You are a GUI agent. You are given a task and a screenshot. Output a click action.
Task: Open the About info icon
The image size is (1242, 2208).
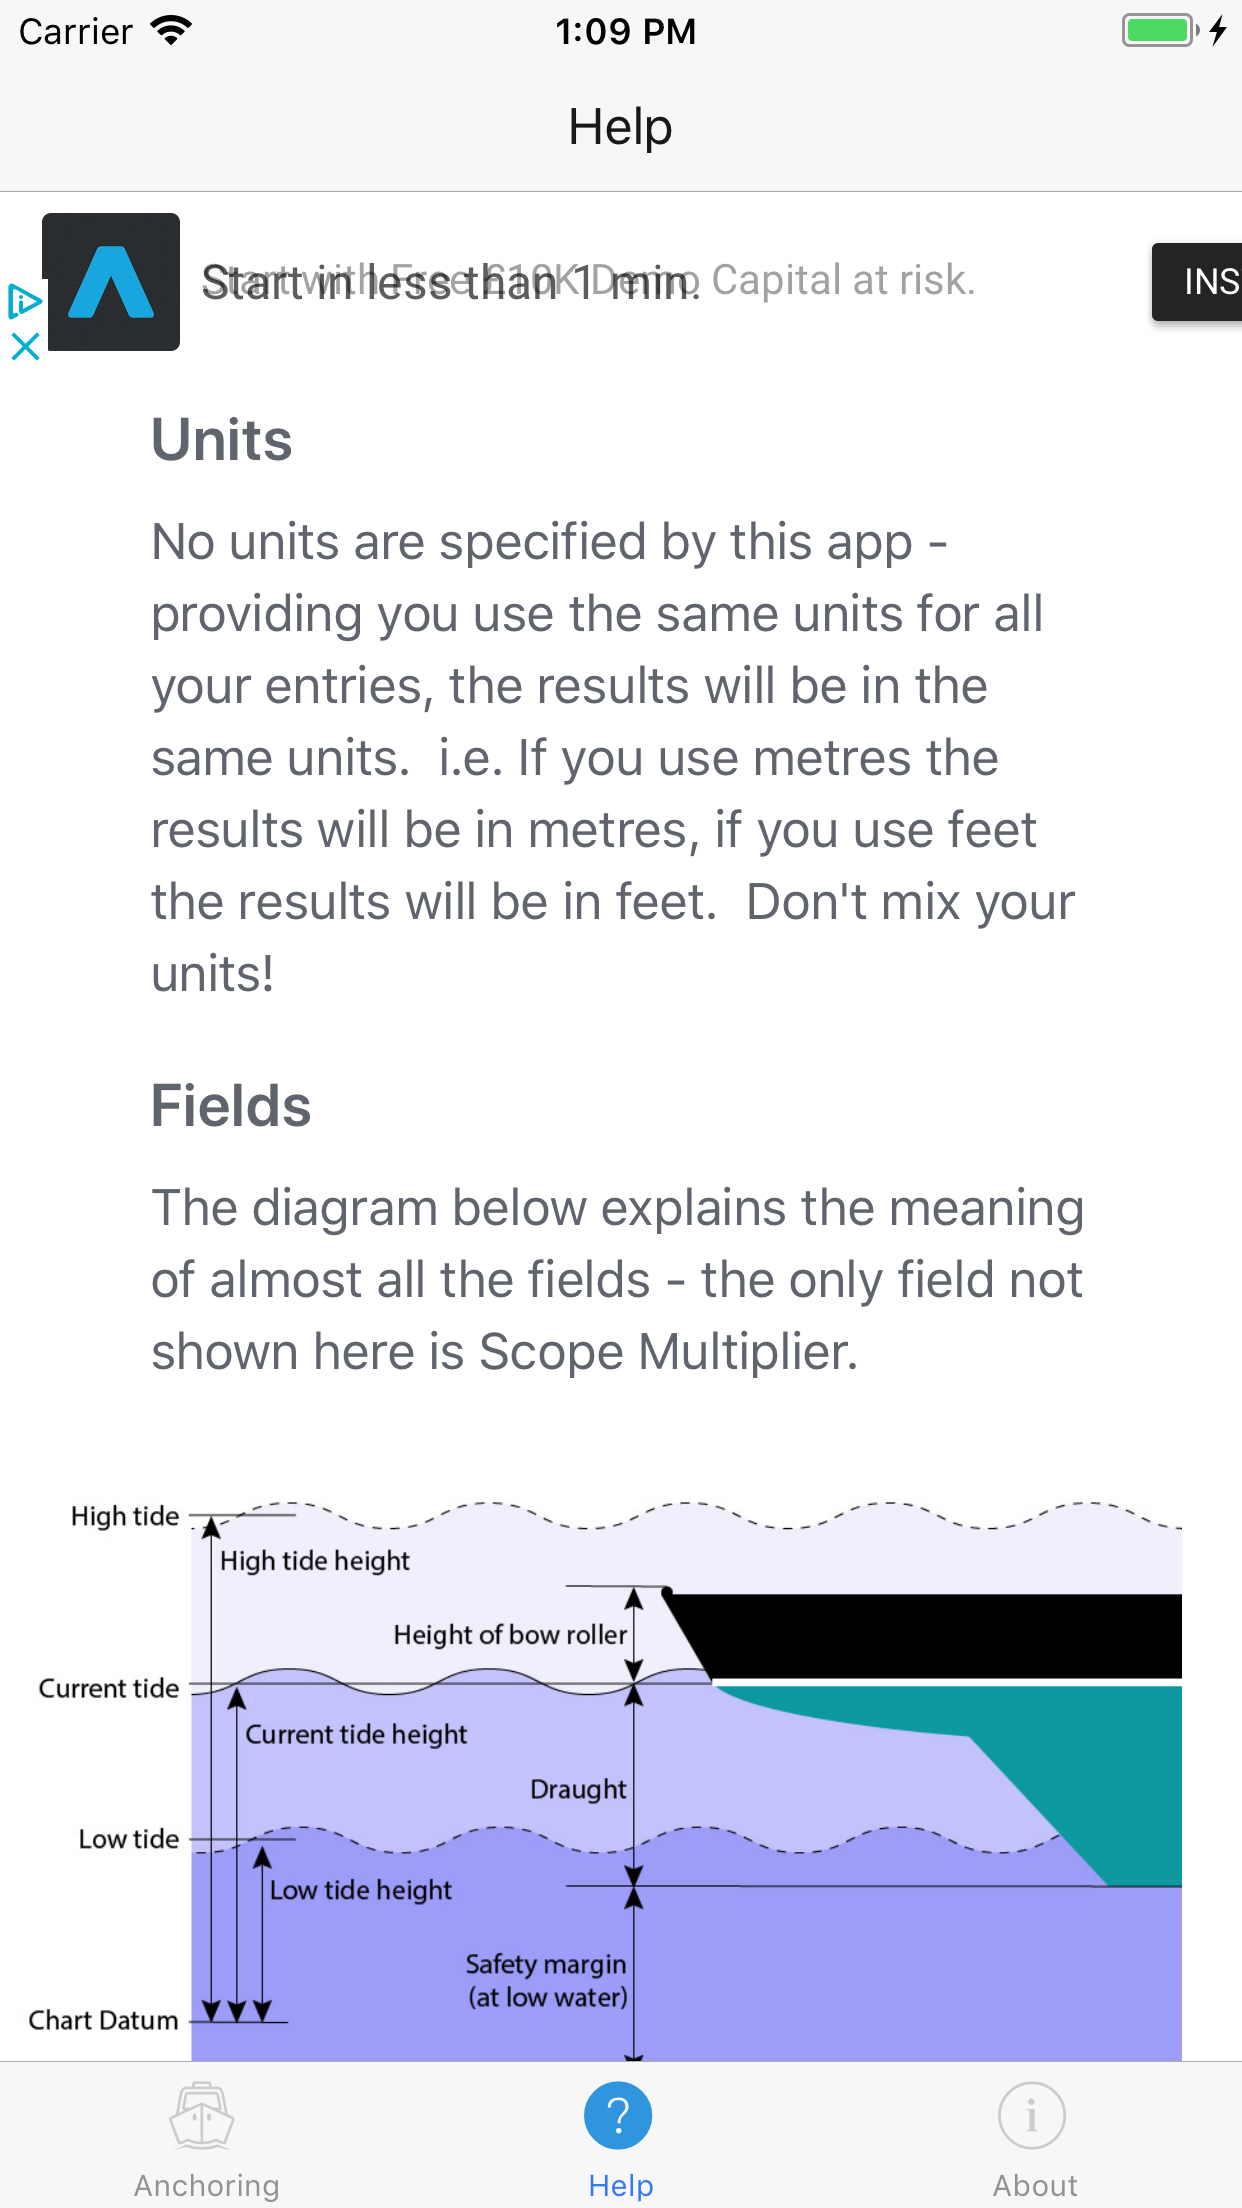[1031, 2116]
